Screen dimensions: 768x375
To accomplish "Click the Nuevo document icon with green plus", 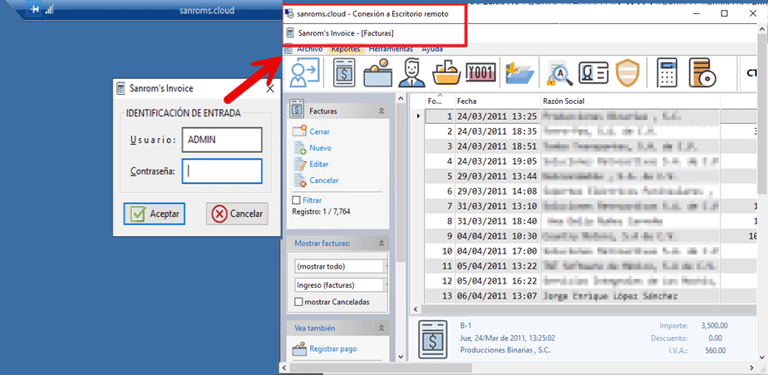I will click(300, 148).
